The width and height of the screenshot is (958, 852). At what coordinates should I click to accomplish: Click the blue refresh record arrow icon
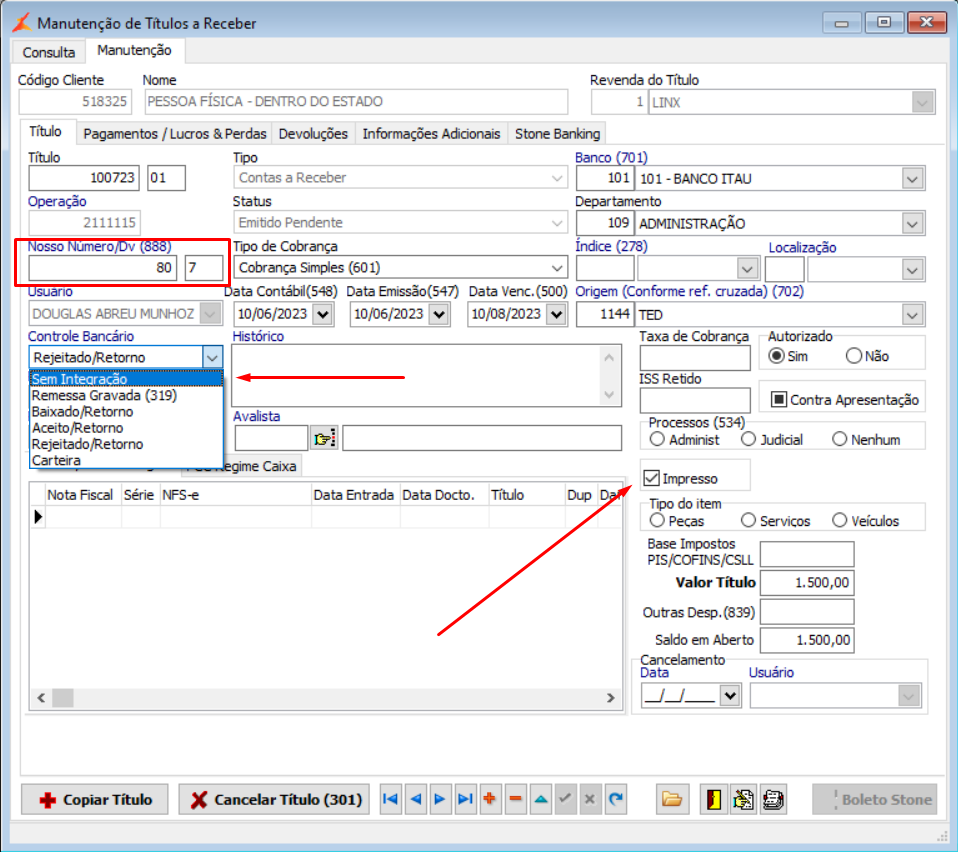click(616, 799)
